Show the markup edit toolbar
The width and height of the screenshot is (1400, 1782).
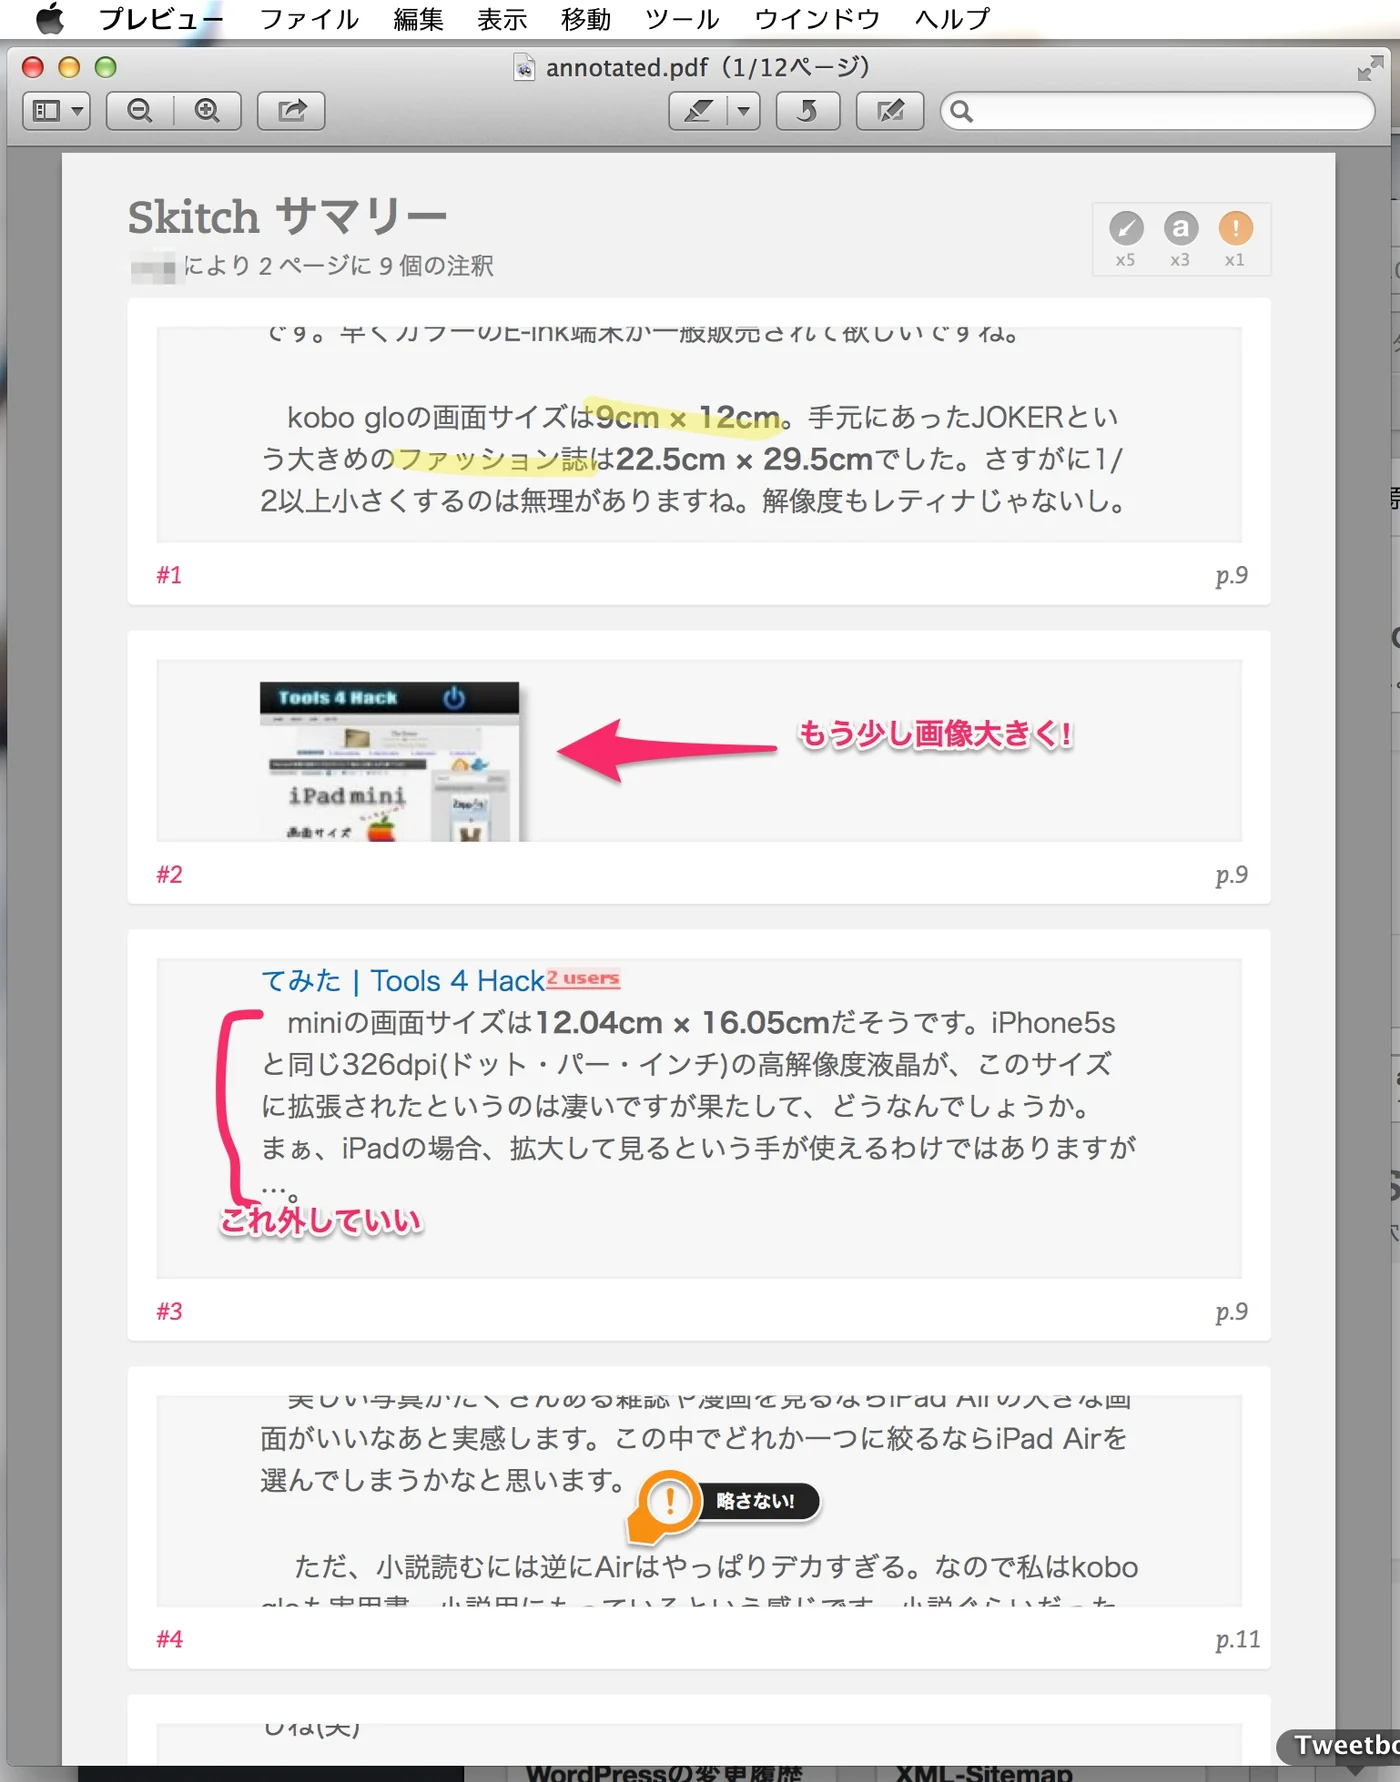click(x=890, y=111)
